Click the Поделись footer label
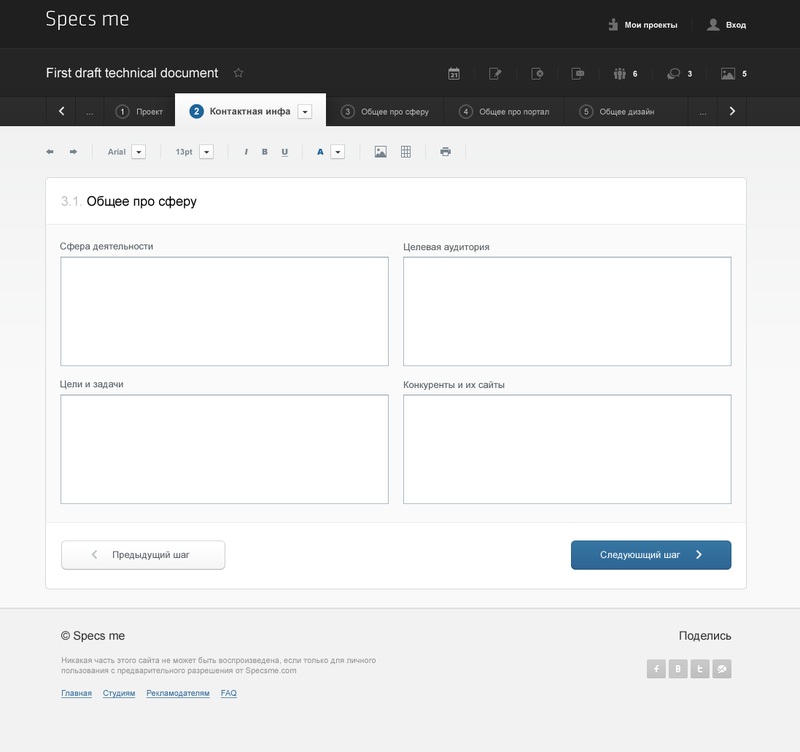800x752 pixels. pyautogui.click(x=705, y=636)
